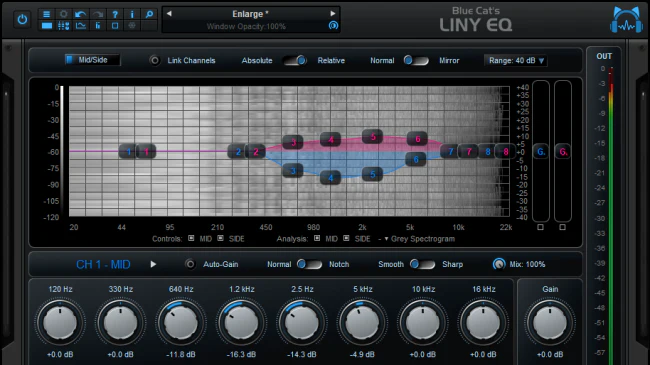Viewport: 650px width, 365px height.
Task: Open the help question mark icon
Action: tap(115, 14)
